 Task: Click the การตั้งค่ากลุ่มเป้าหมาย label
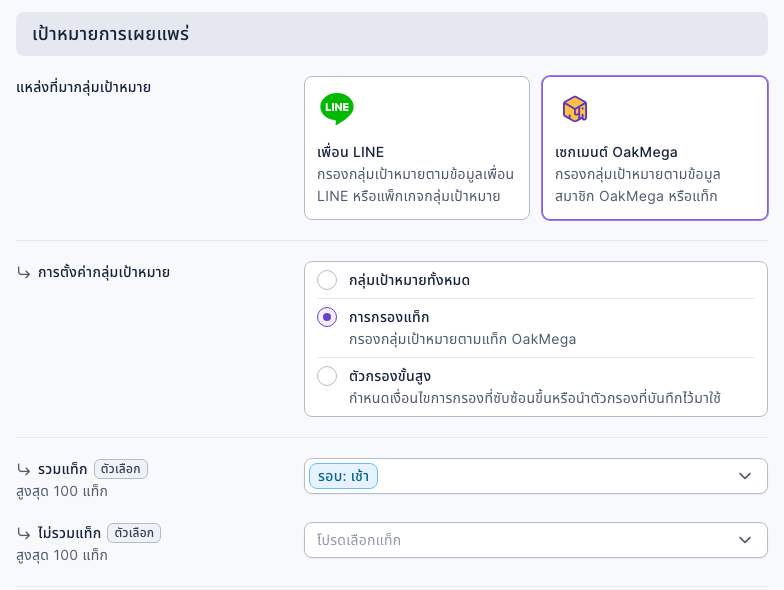click(104, 272)
